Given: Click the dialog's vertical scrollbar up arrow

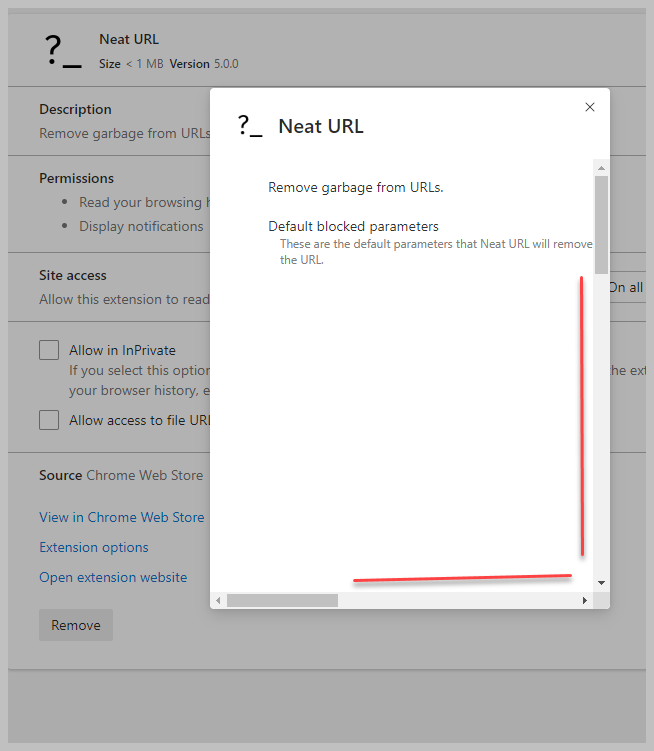Looking at the screenshot, I should click(601, 168).
